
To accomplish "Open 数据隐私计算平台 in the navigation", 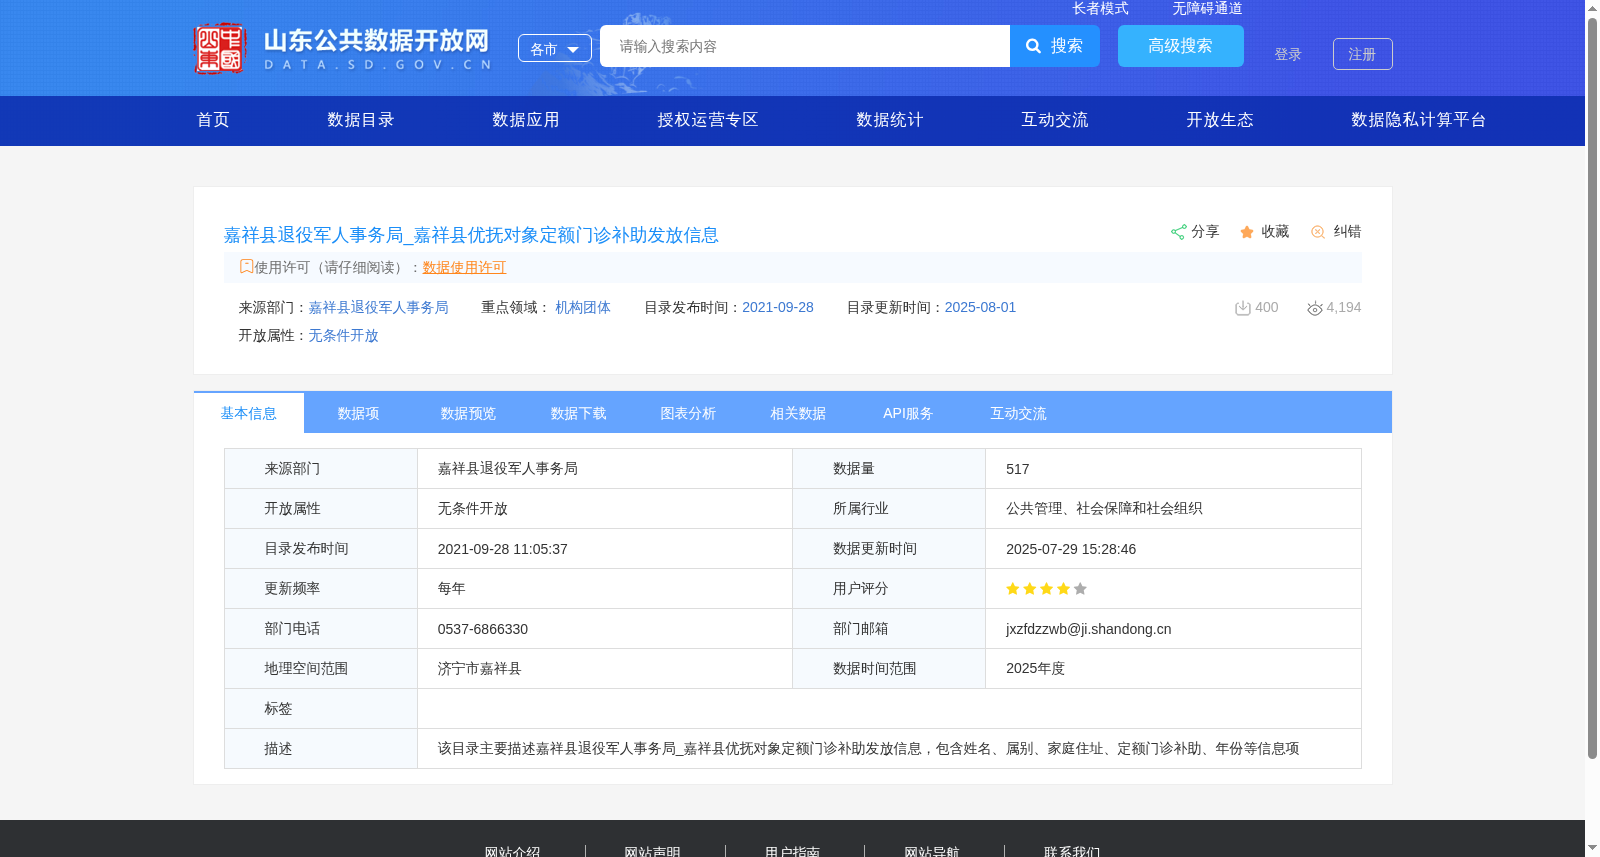I will 1419,120.
